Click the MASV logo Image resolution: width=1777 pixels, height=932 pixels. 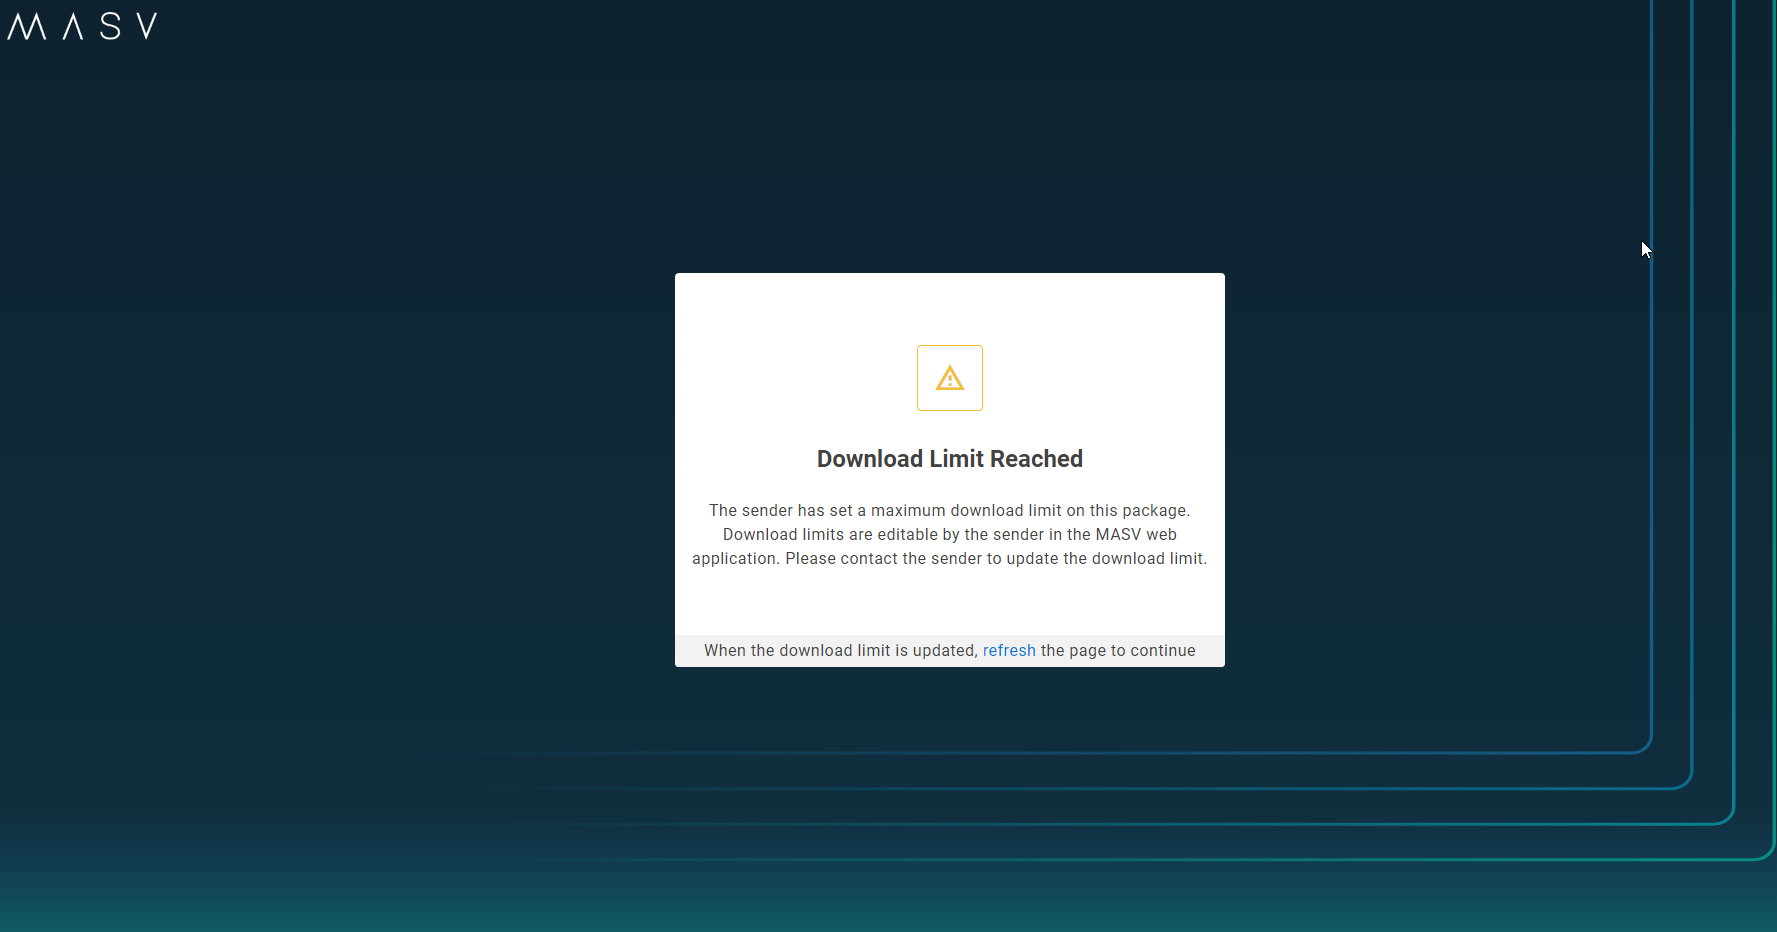82,26
